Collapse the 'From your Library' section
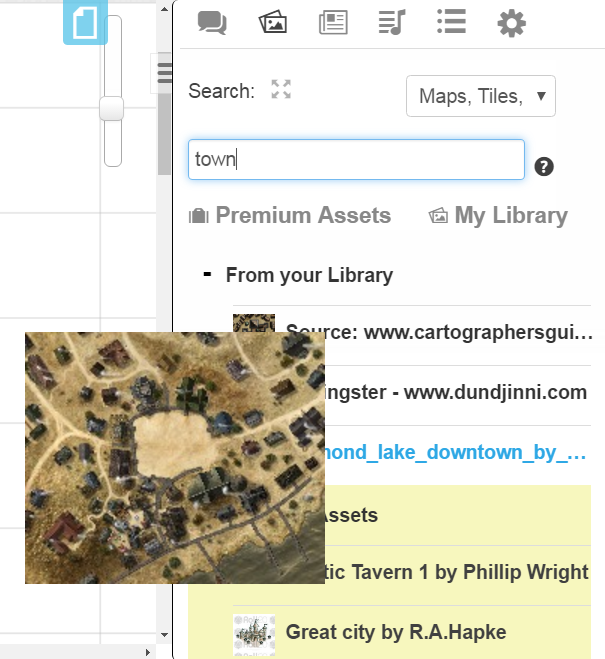This screenshot has height=659, width=605. 207,275
